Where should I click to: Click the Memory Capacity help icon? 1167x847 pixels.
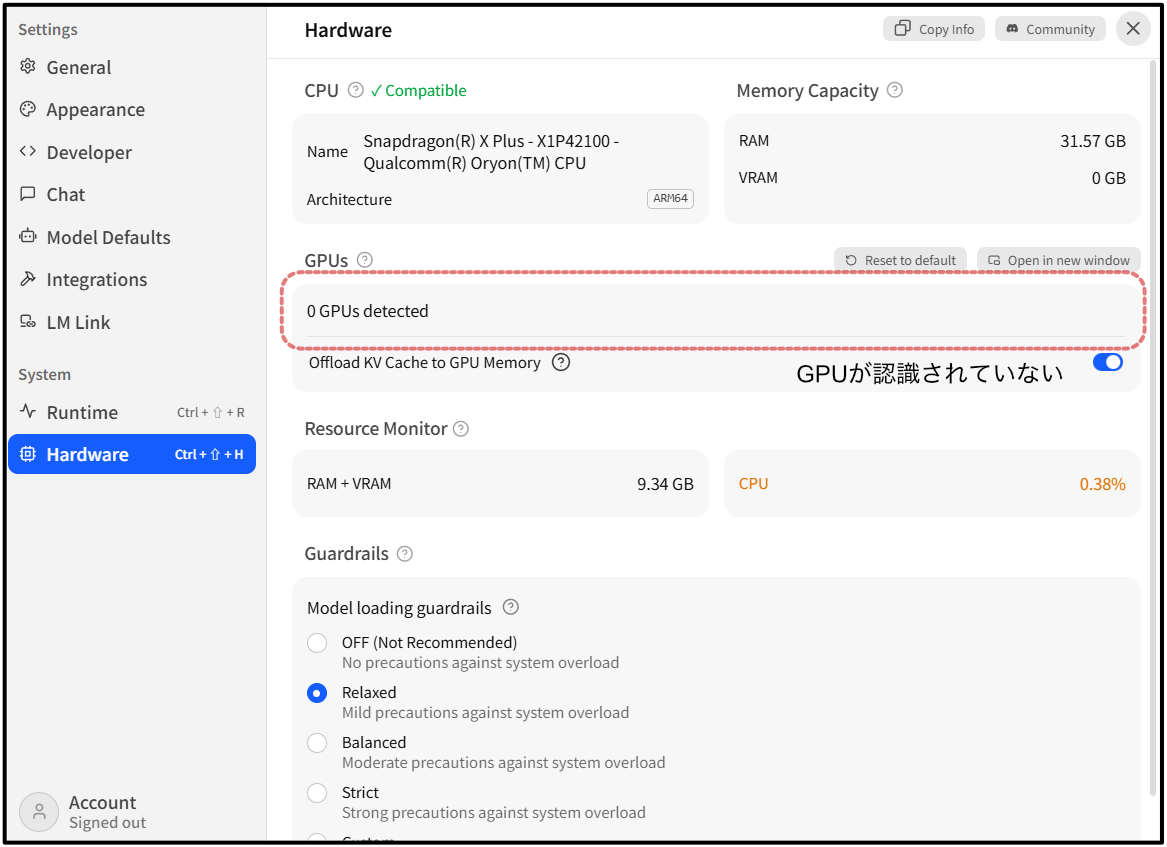tap(895, 90)
